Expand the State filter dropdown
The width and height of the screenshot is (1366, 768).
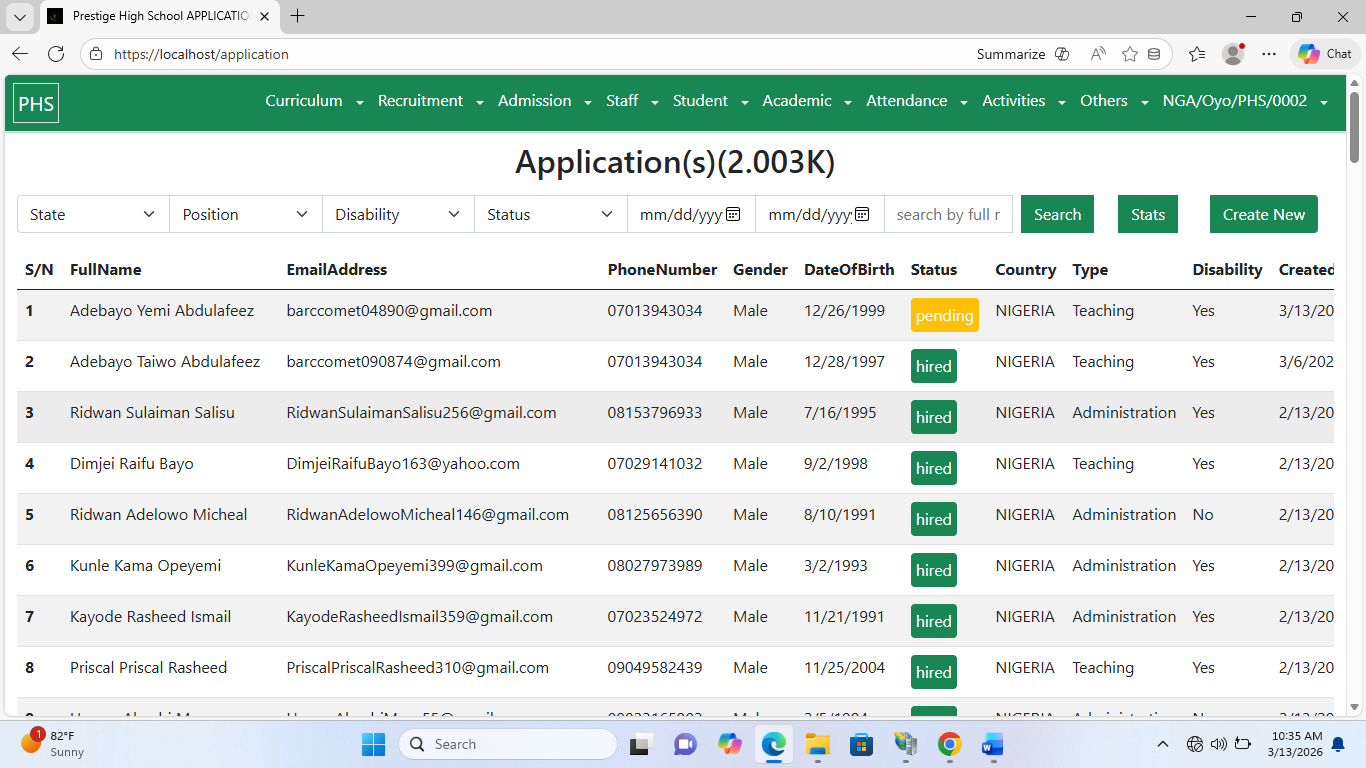coord(93,214)
